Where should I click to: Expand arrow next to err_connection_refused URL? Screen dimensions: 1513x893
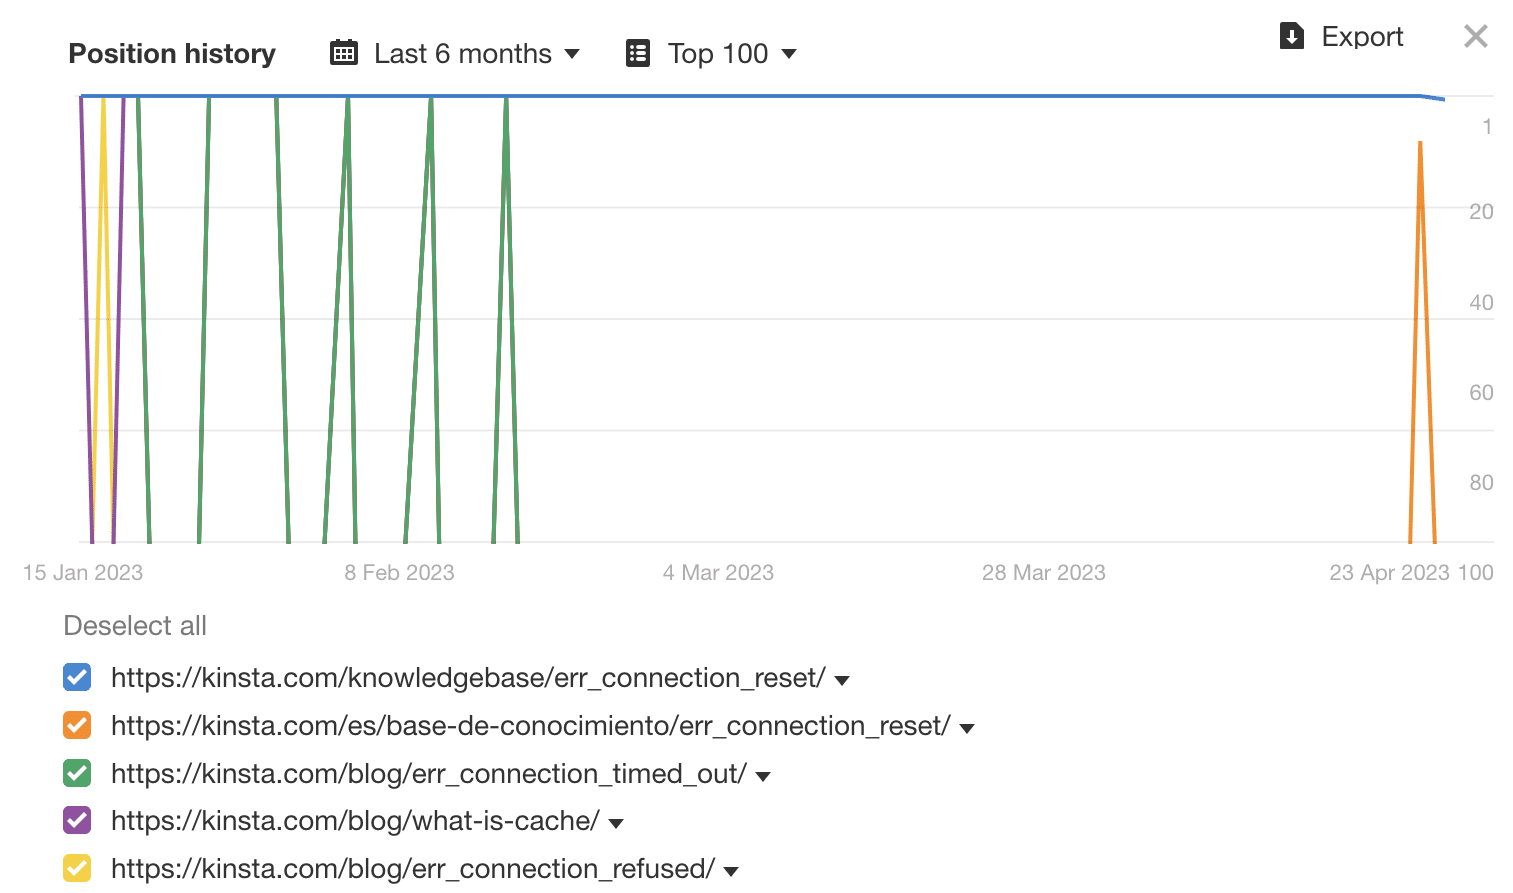pos(731,871)
